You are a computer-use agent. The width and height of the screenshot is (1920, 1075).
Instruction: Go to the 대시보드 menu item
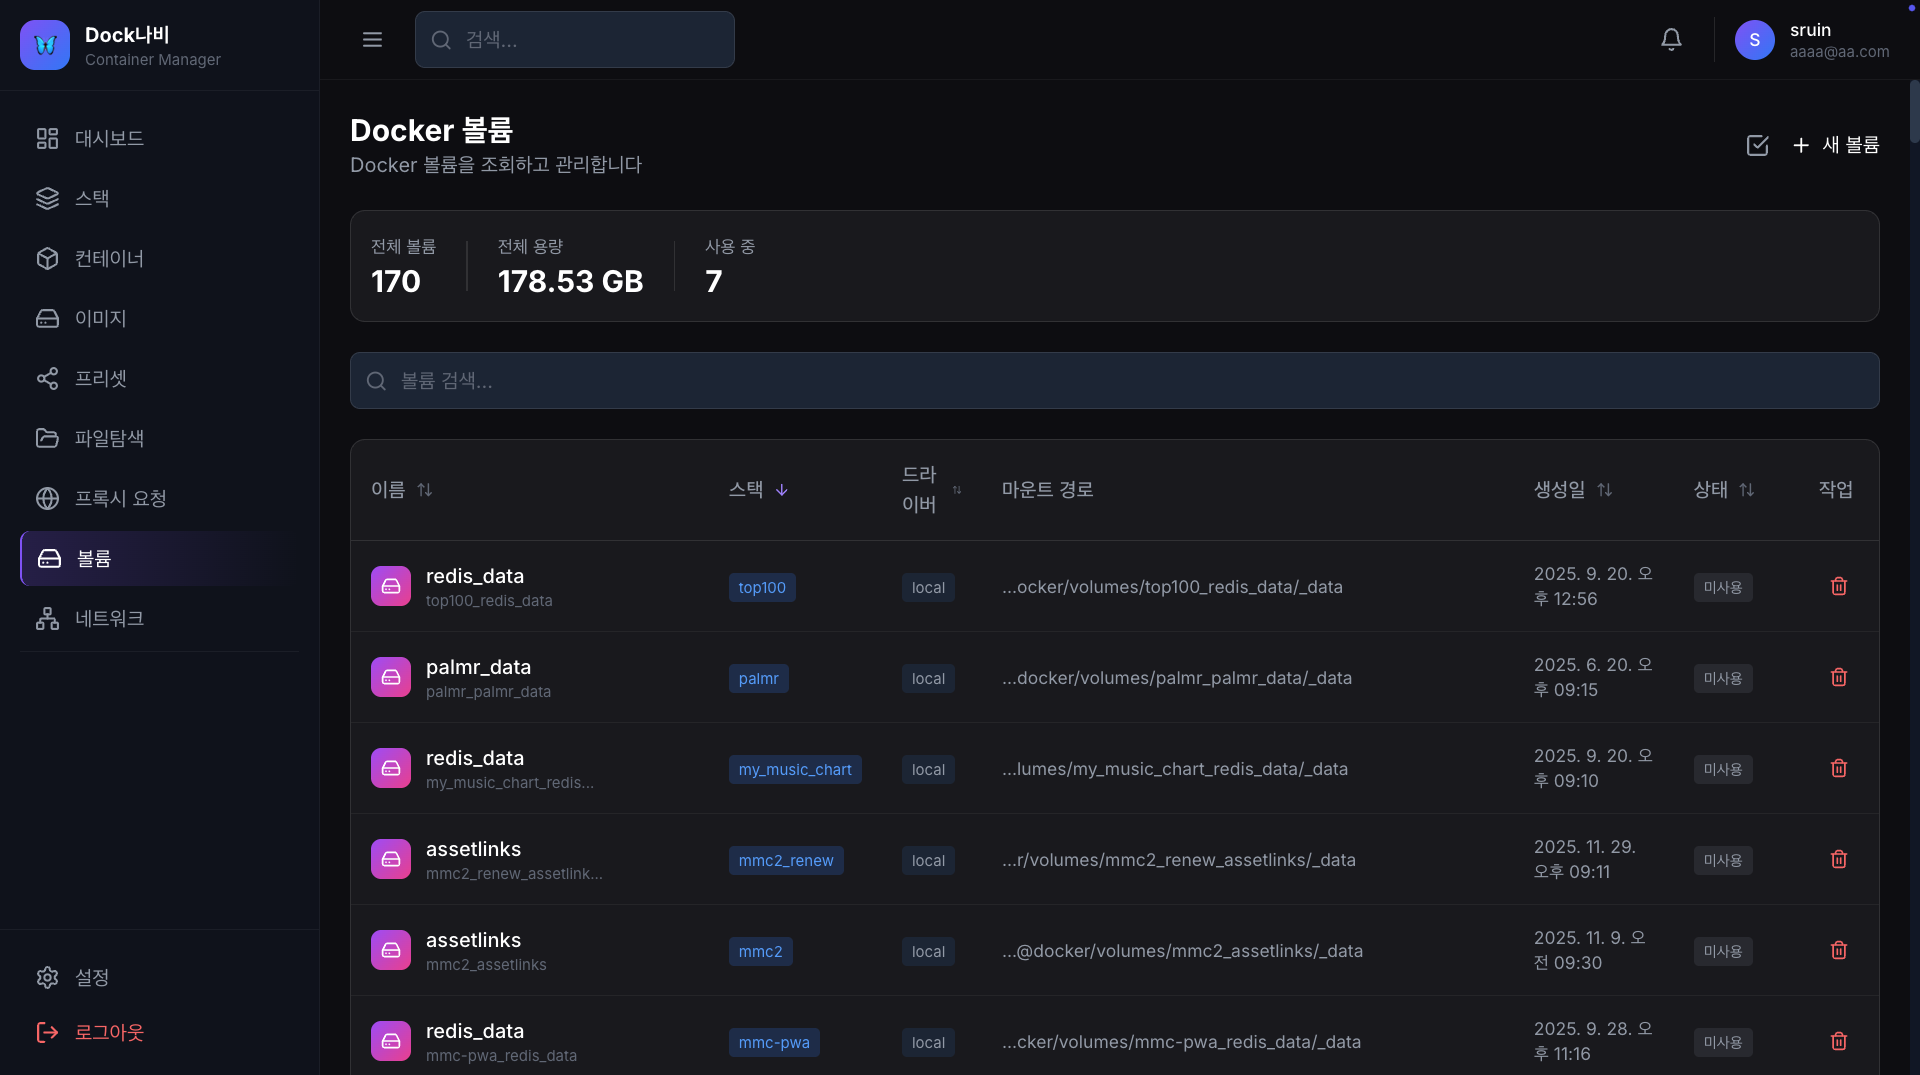point(108,138)
